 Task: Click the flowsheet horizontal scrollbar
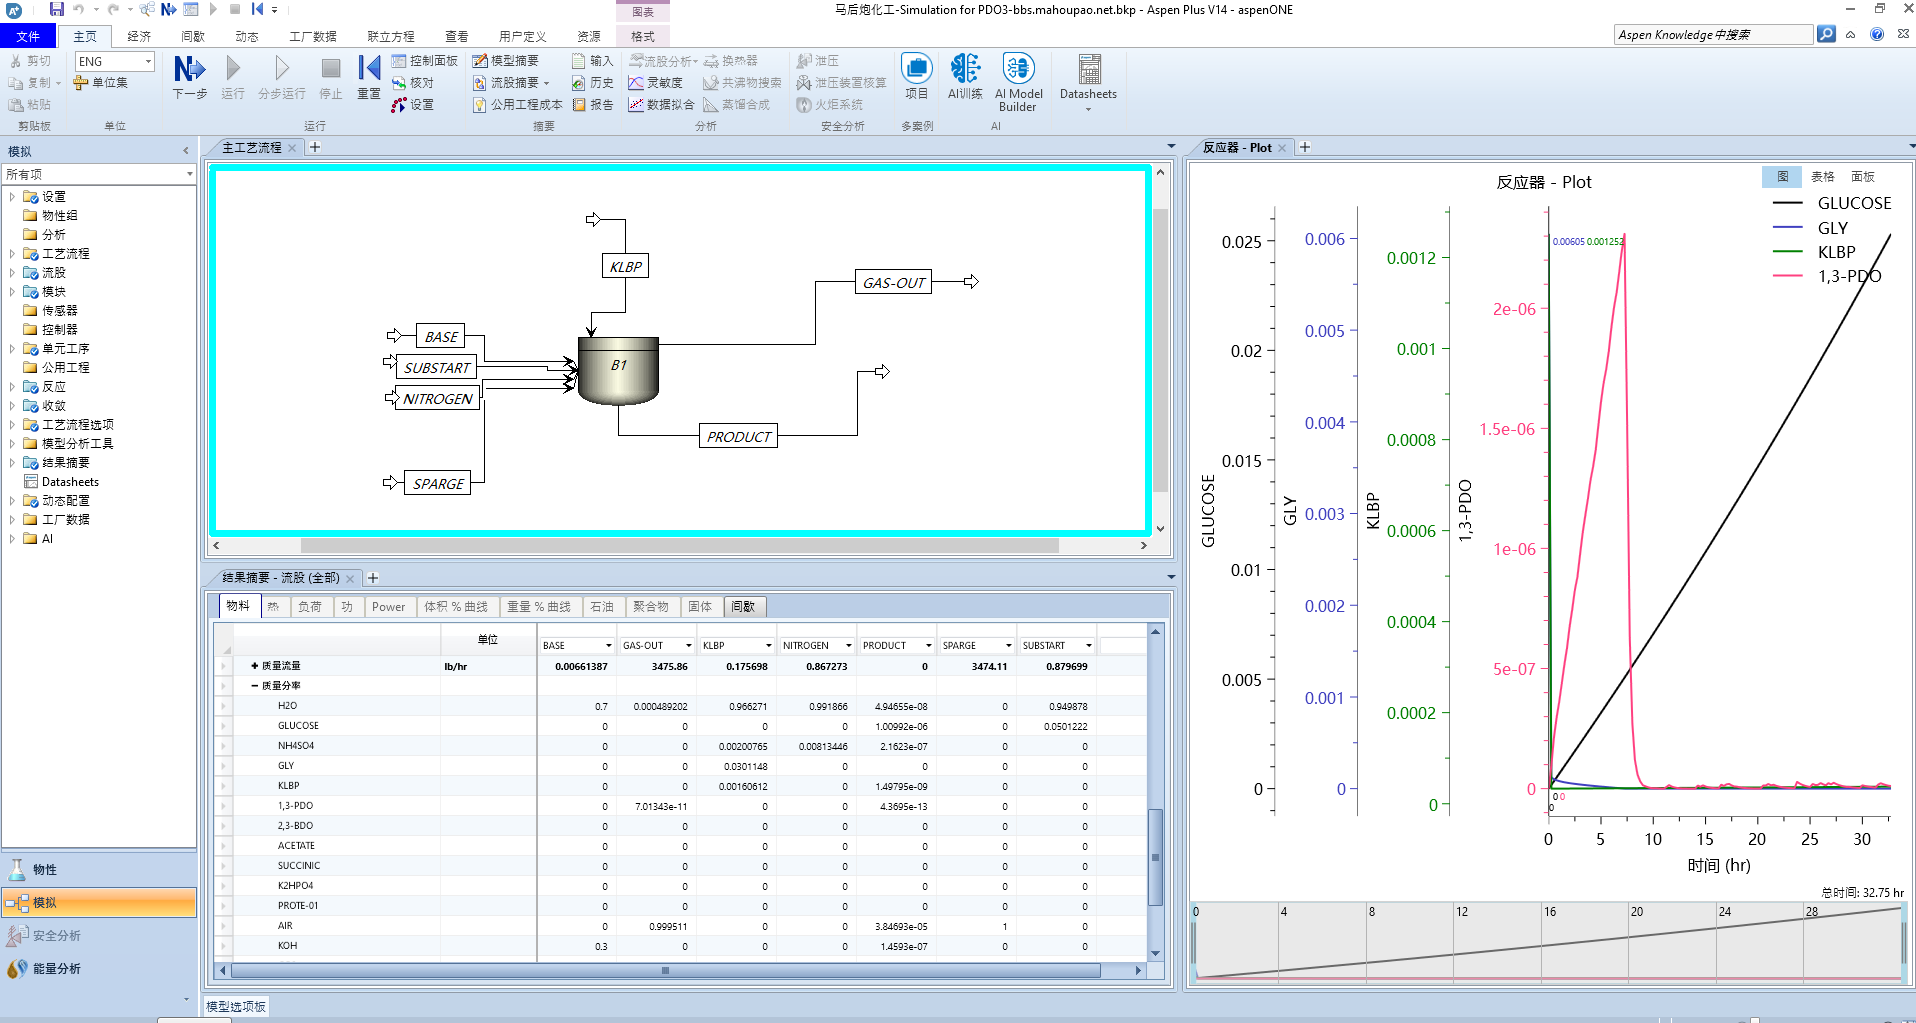(x=679, y=546)
